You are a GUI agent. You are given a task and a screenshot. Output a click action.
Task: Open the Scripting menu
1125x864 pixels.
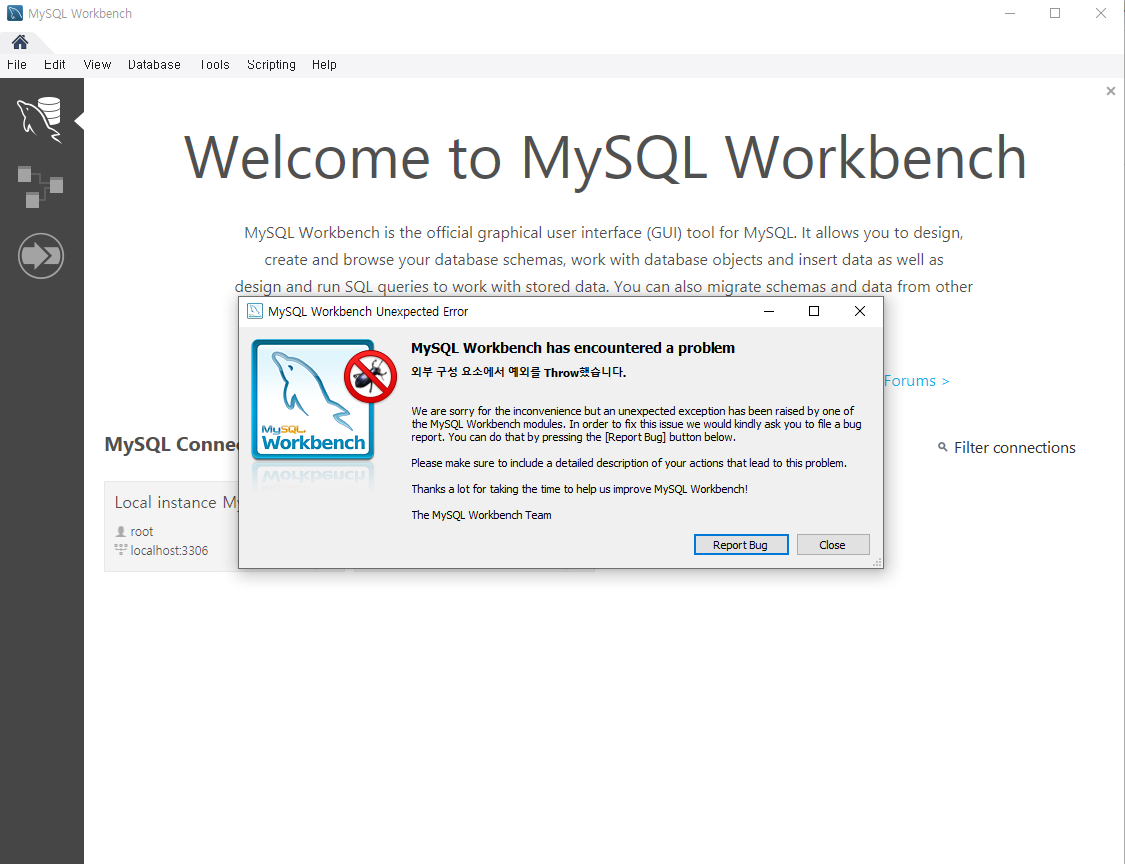point(271,65)
